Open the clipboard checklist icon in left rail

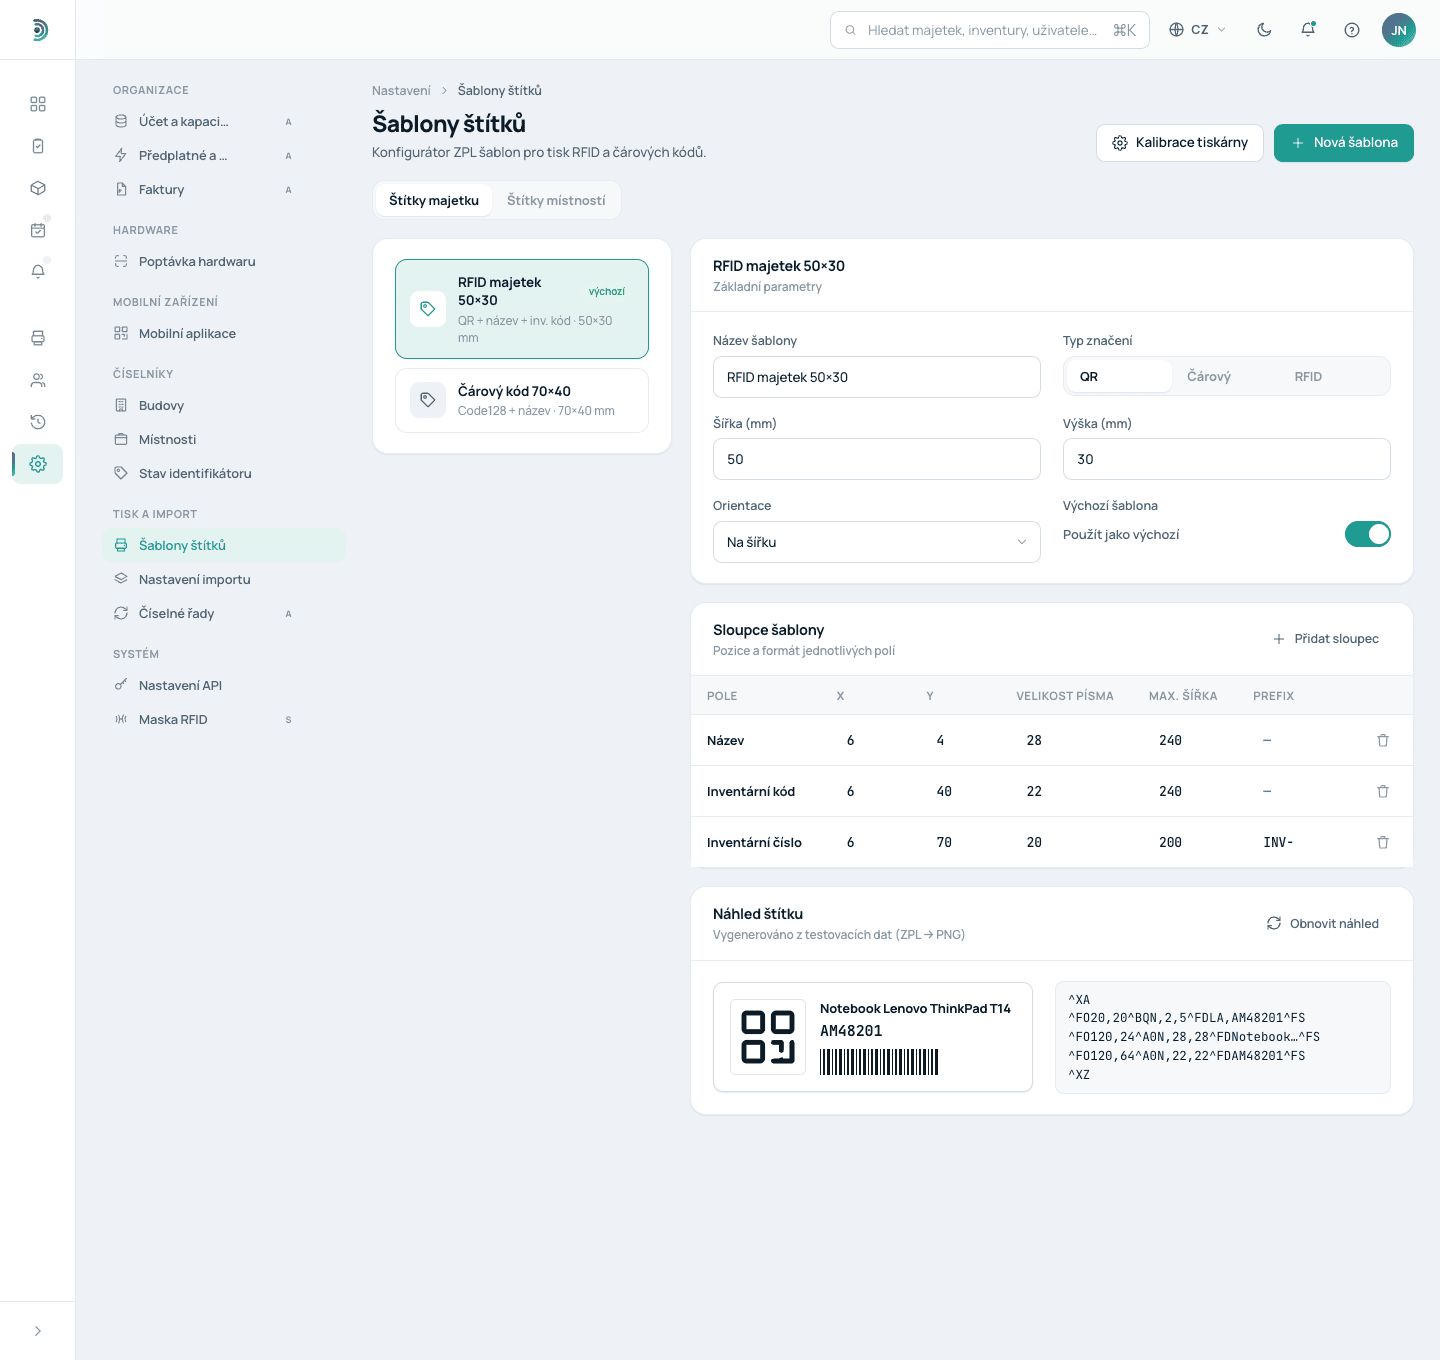pos(38,146)
